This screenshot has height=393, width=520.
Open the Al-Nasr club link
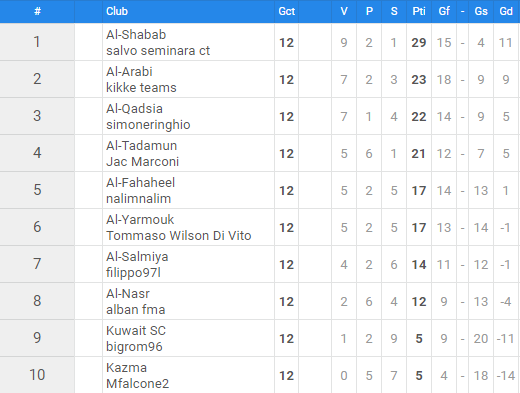(128, 294)
